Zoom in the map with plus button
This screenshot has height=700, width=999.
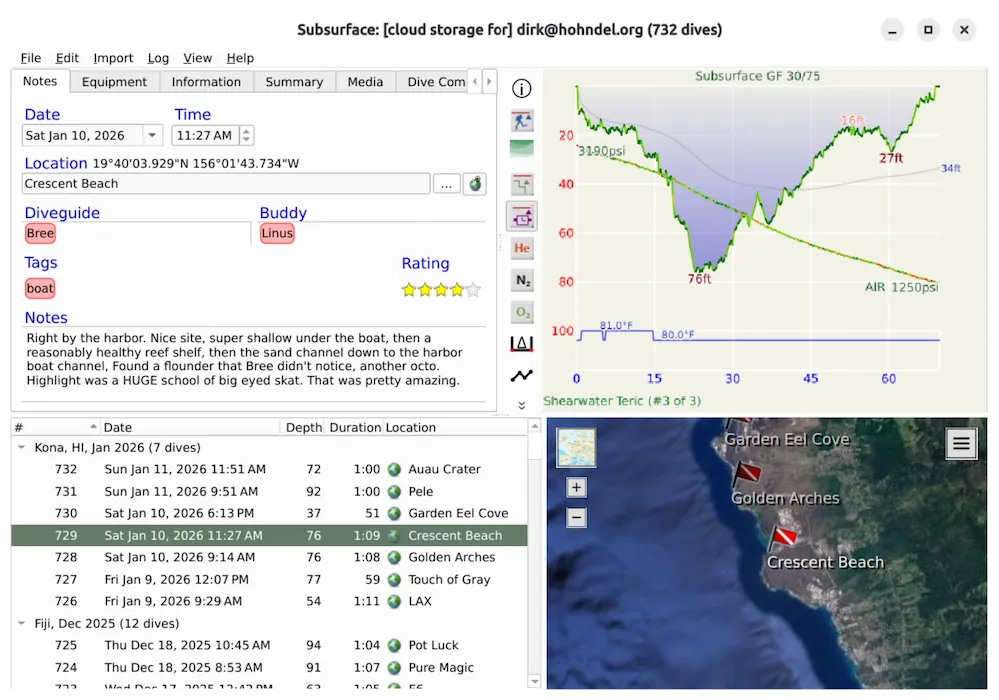pos(576,488)
